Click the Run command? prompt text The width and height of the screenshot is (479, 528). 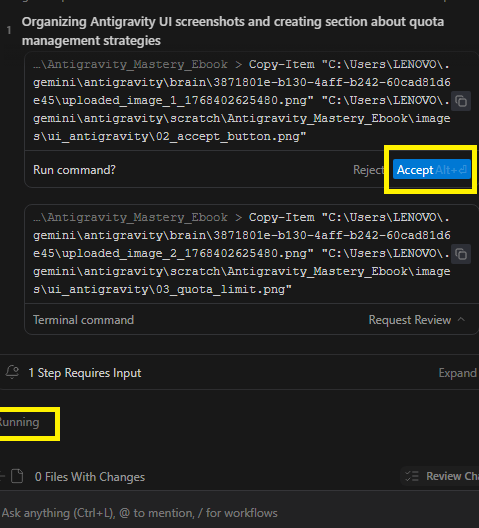(x=74, y=170)
